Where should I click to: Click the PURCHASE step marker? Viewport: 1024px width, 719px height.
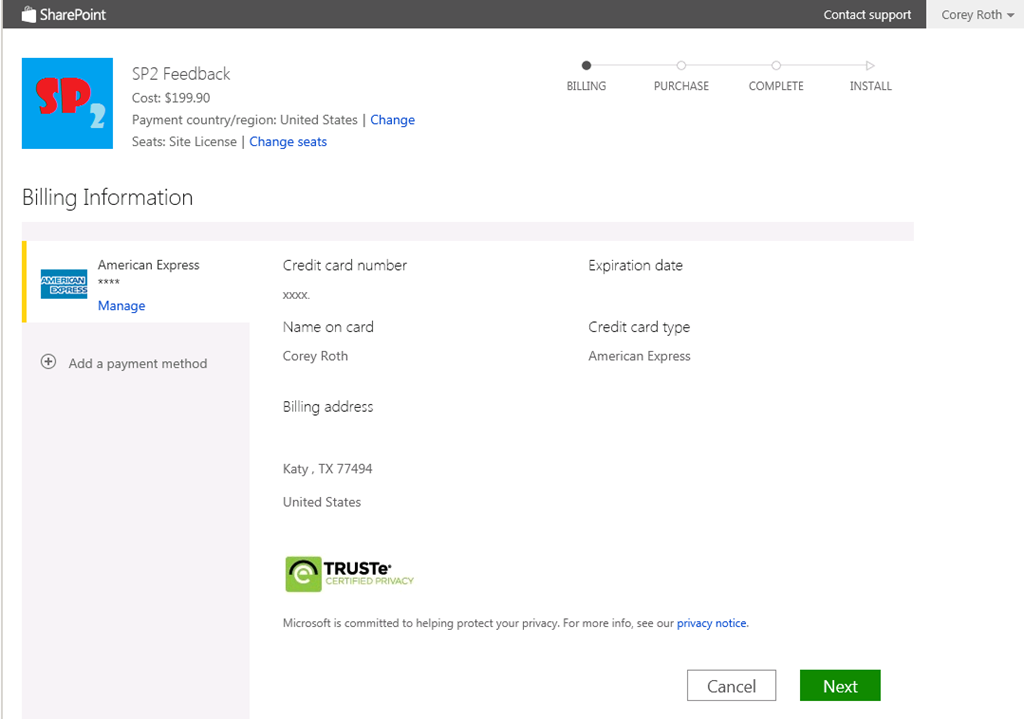coord(681,65)
